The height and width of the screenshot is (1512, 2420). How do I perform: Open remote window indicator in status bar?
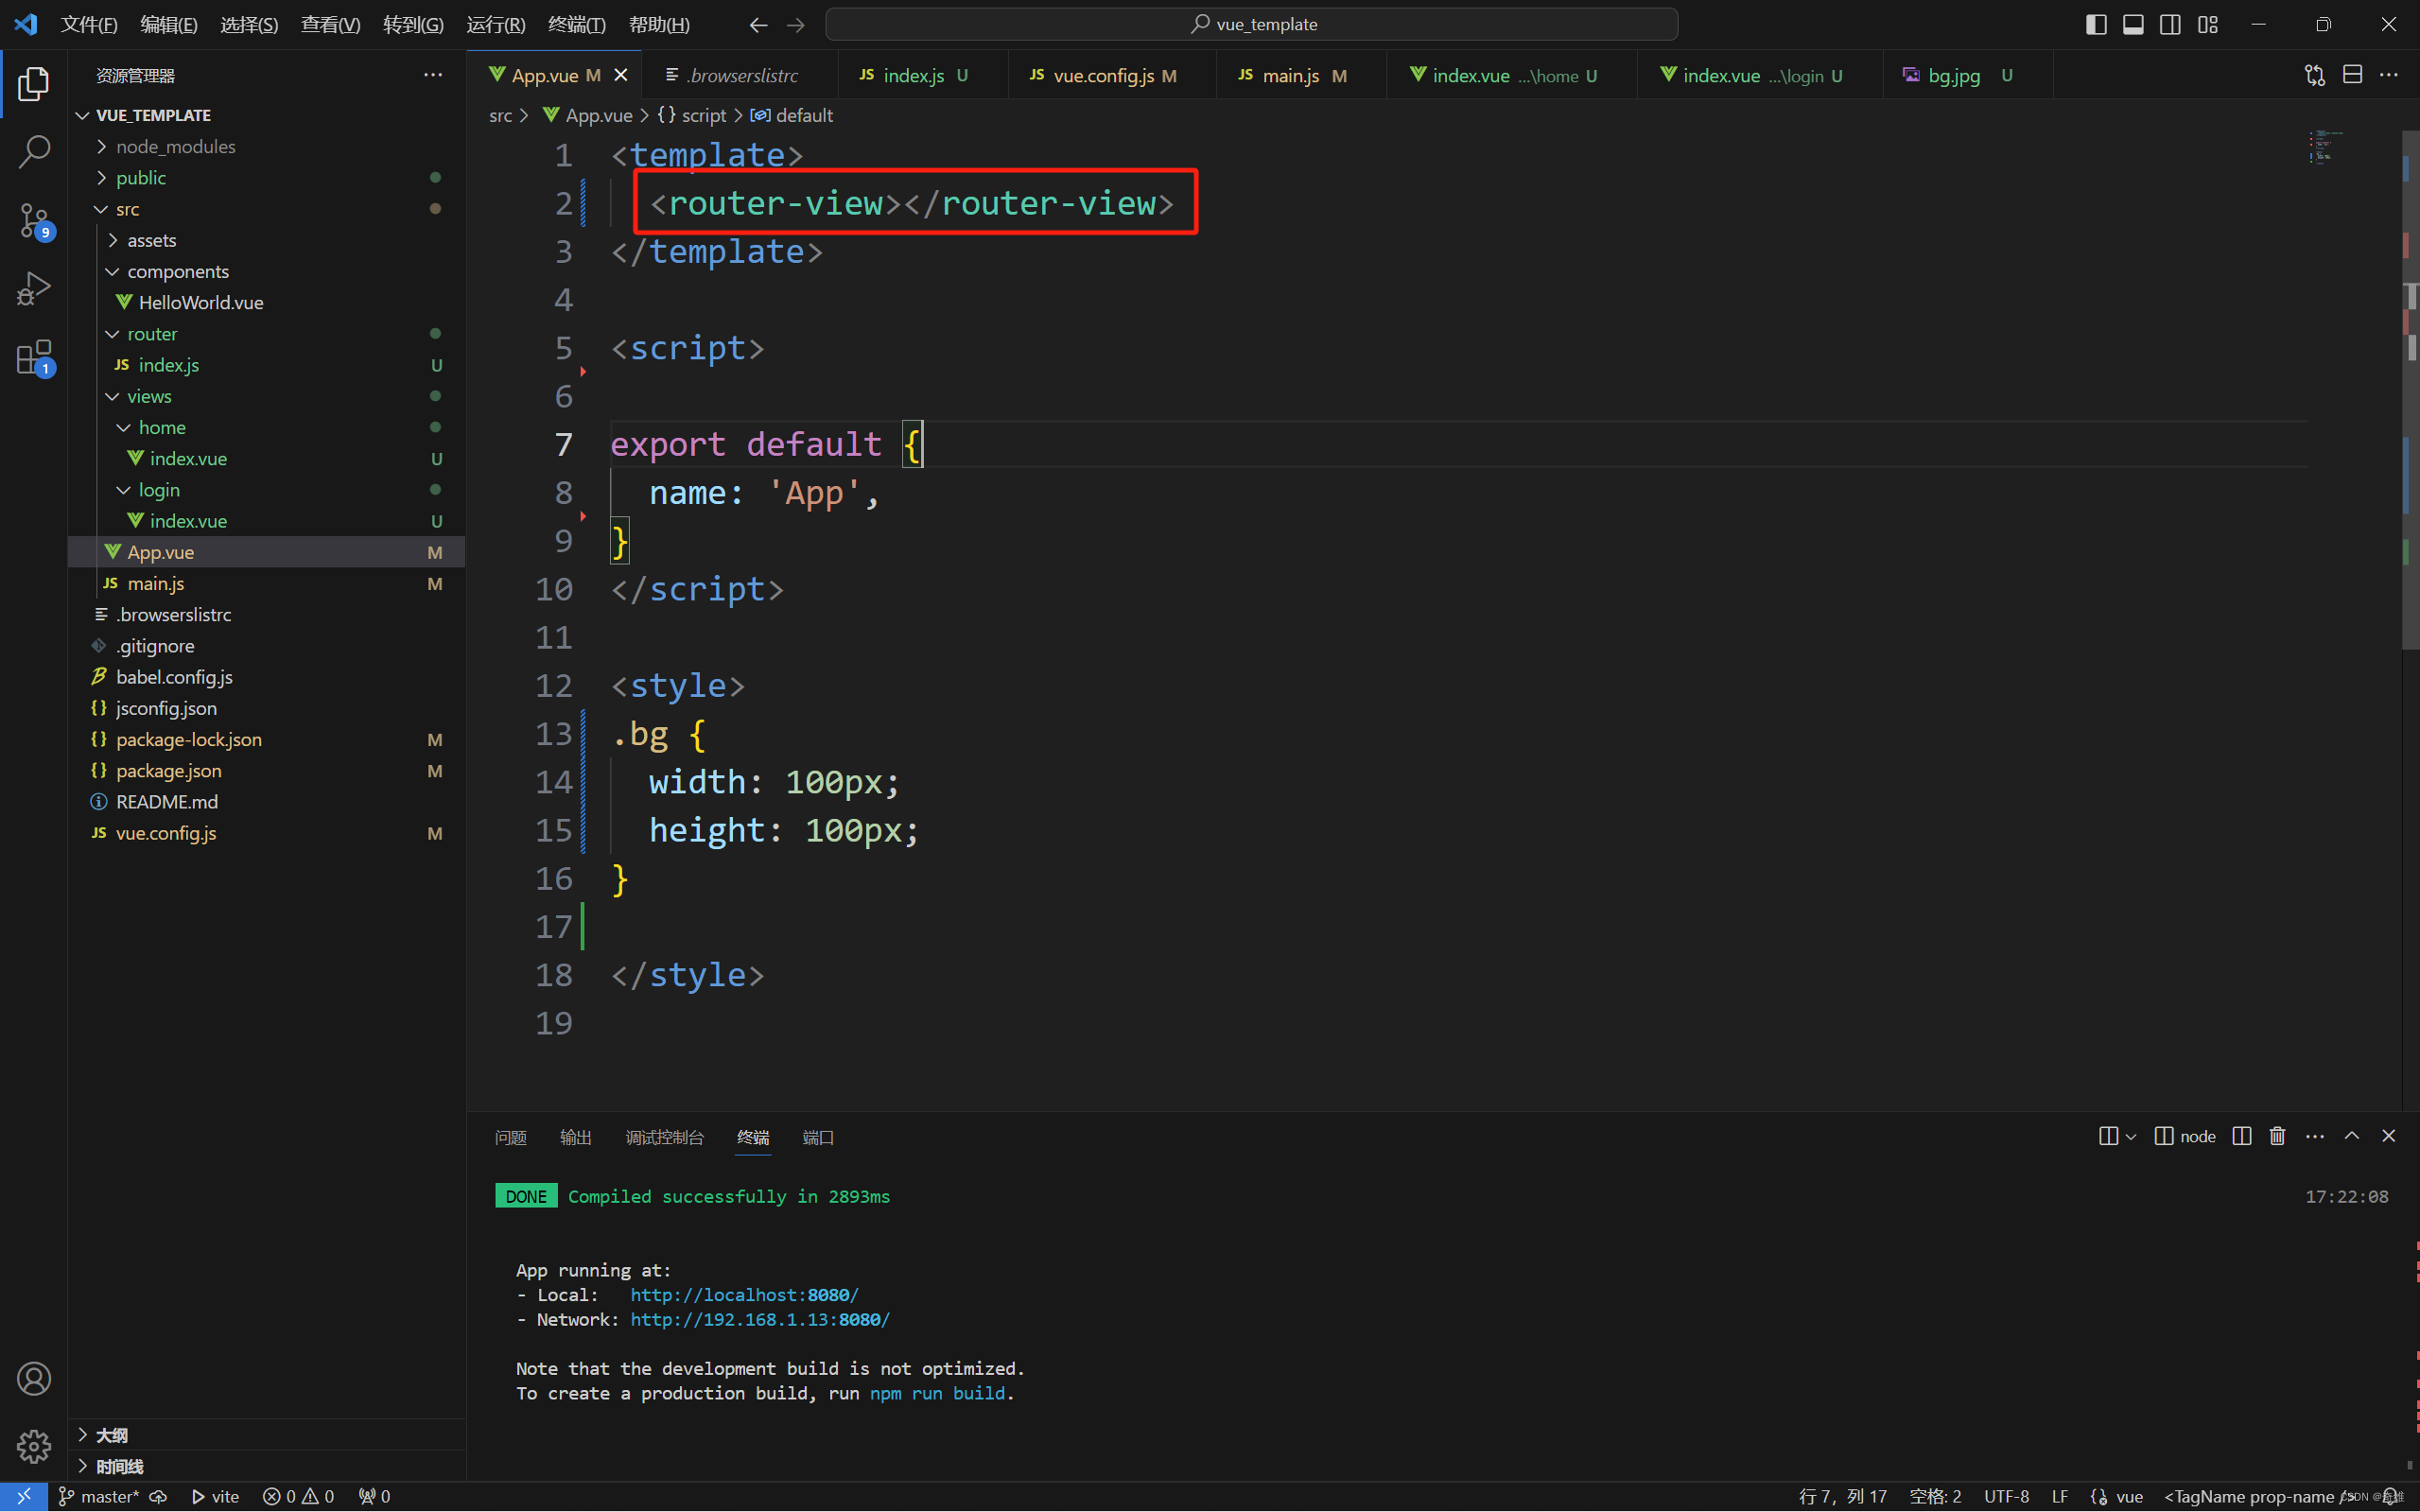click(24, 1496)
